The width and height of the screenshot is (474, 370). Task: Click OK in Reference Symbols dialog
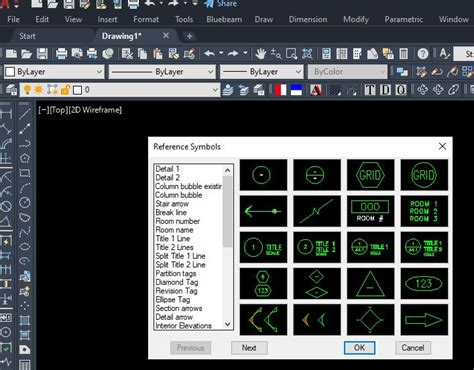pyautogui.click(x=359, y=348)
